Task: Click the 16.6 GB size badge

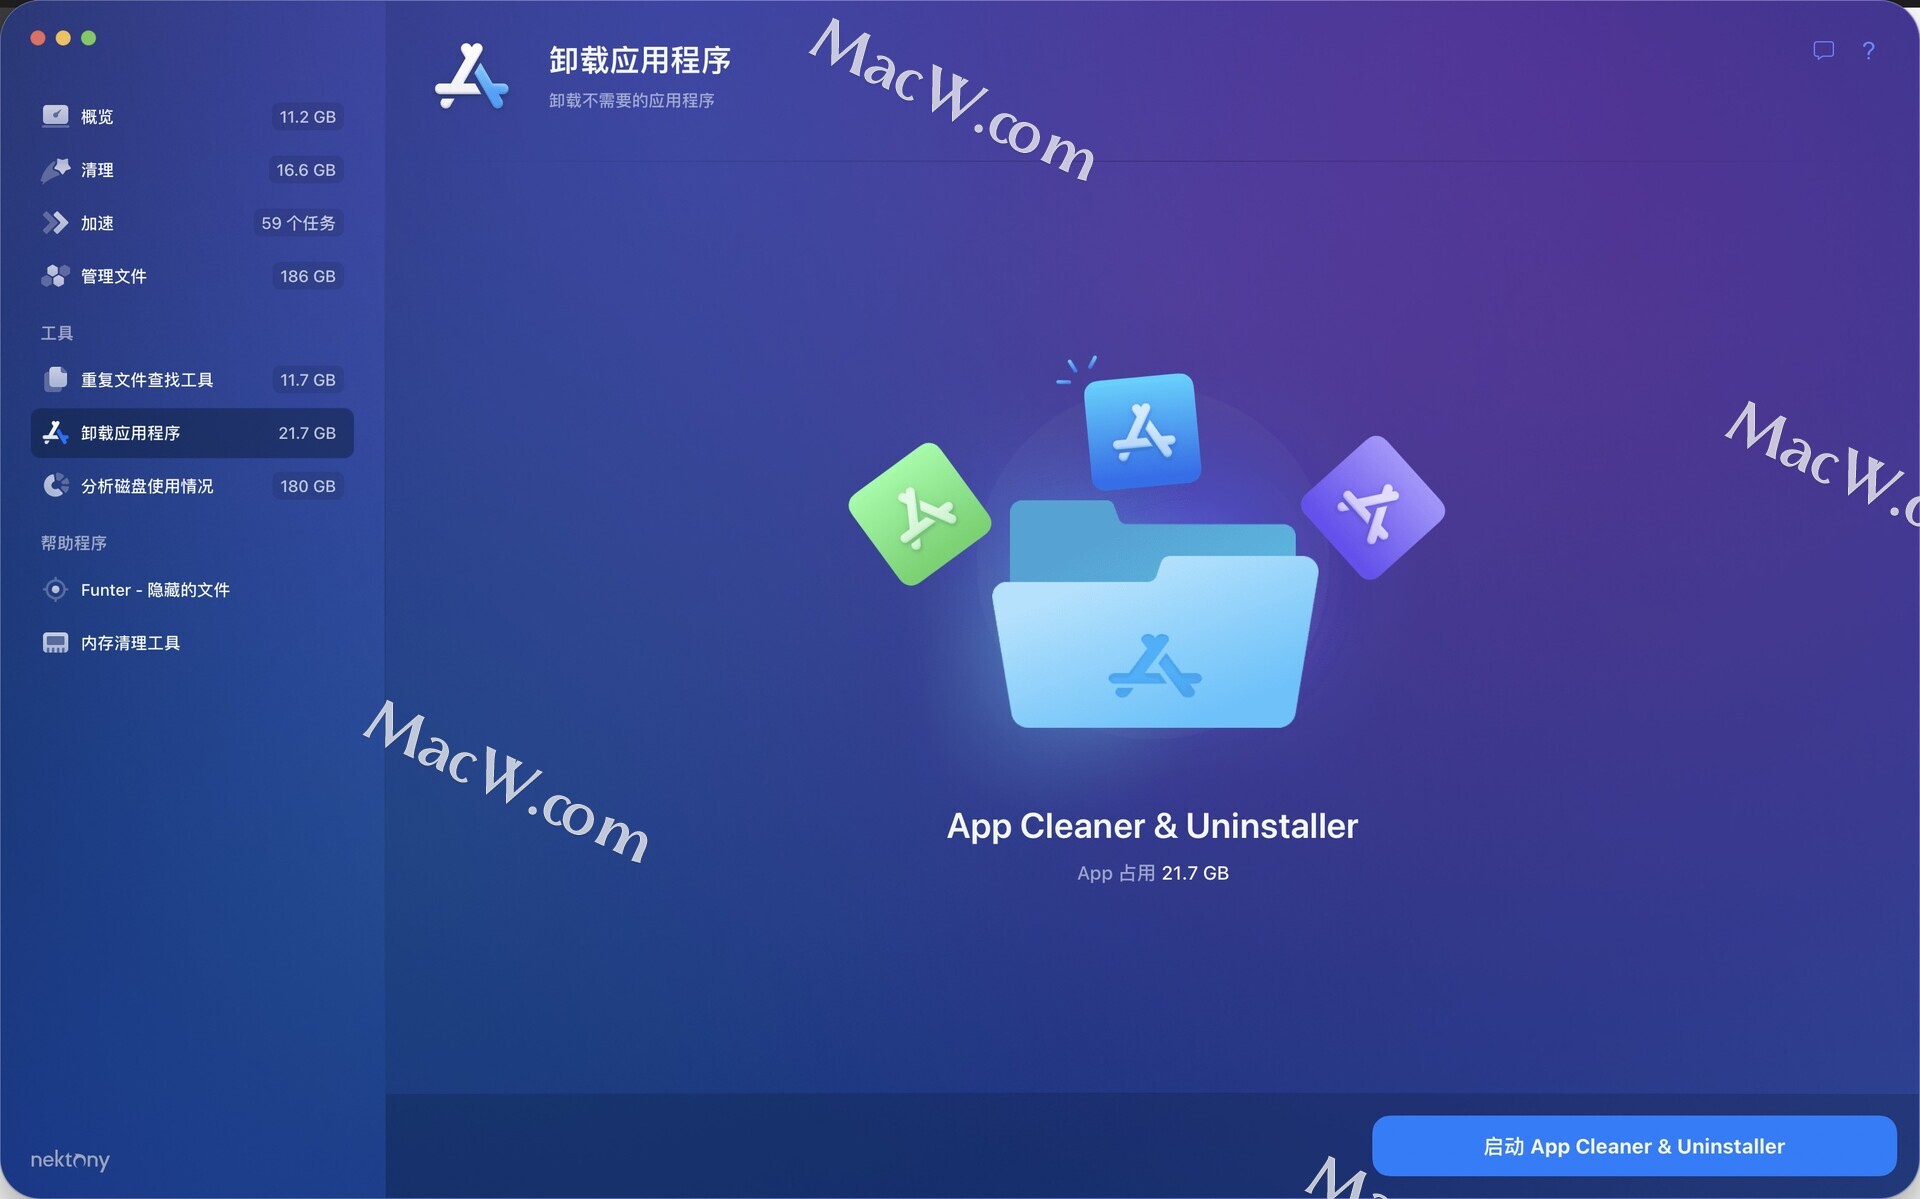Action: coord(306,170)
